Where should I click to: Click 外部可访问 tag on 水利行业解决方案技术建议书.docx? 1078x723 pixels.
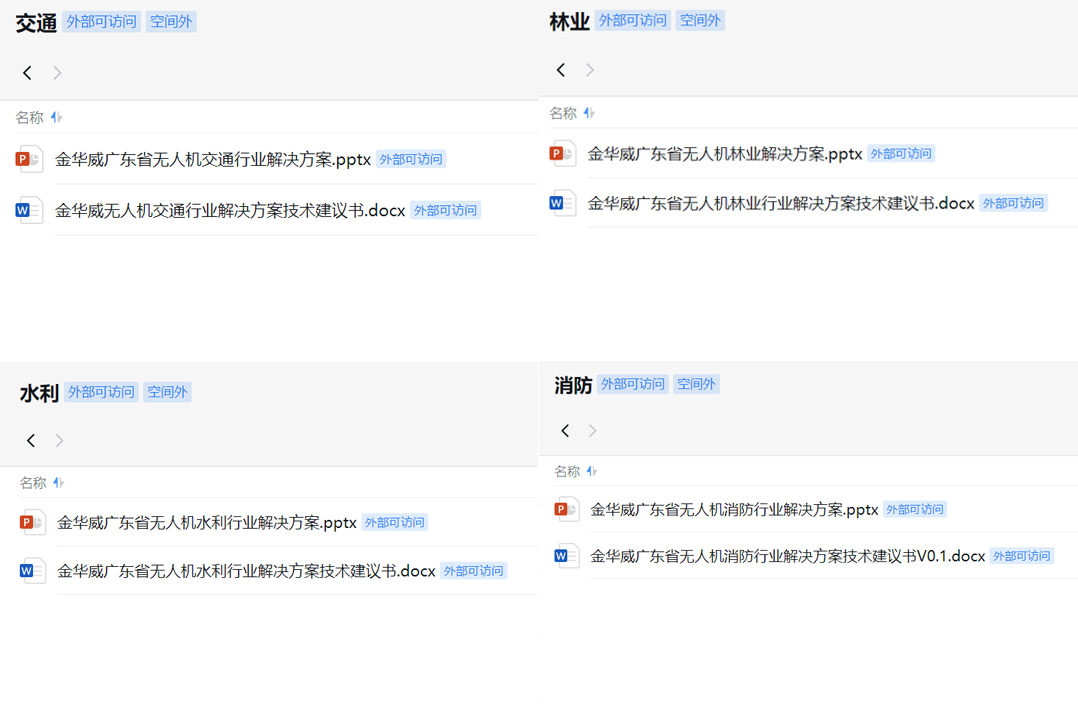point(474,570)
